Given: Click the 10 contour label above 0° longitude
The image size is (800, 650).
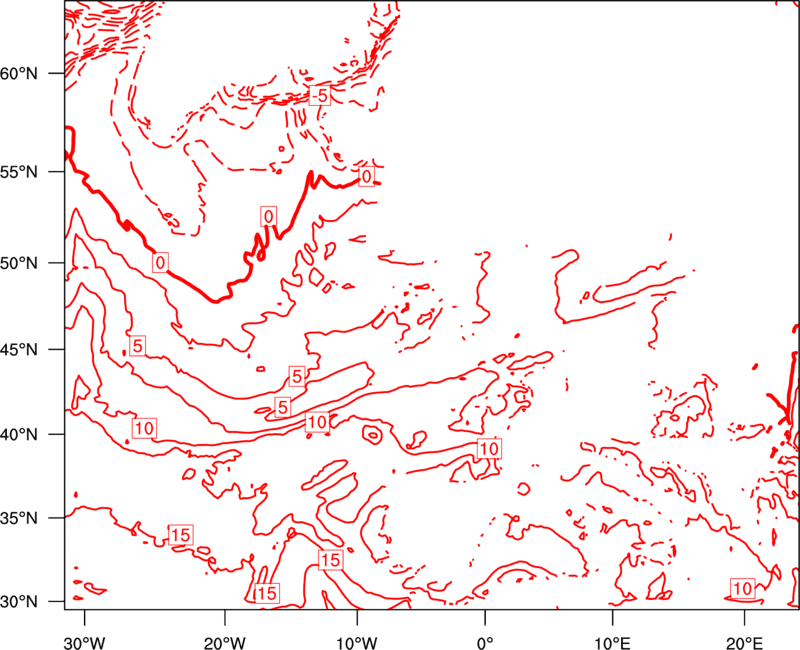Looking at the screenshot, I should (x=489, y=448).
